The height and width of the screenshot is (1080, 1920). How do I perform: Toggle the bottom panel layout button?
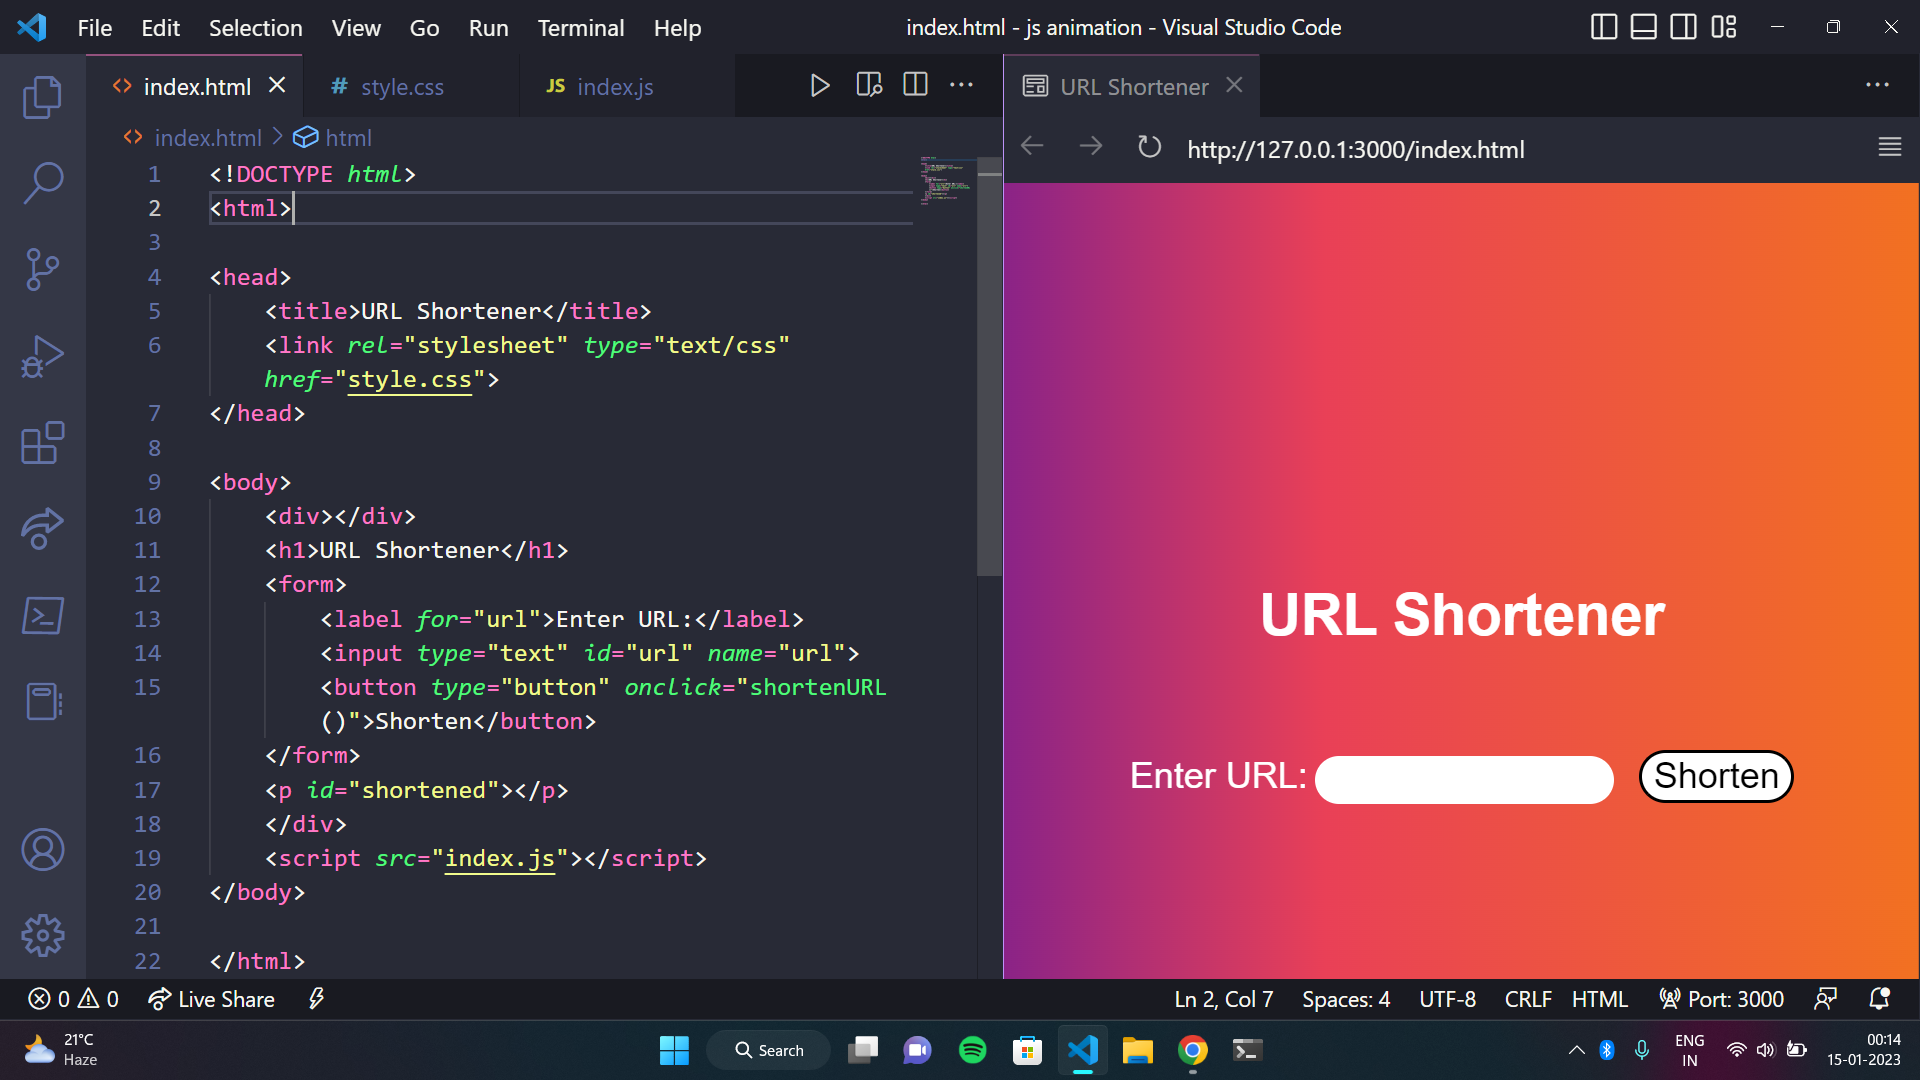[1643, 27]
